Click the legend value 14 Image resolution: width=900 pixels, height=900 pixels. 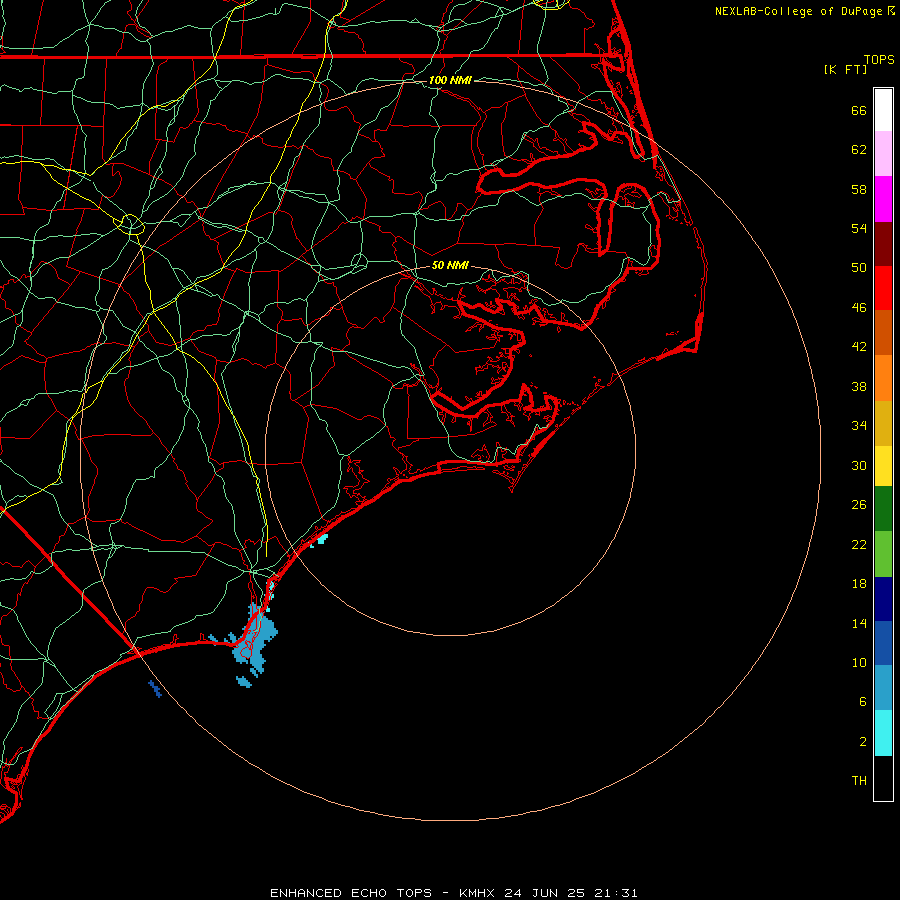coord(859,623)
